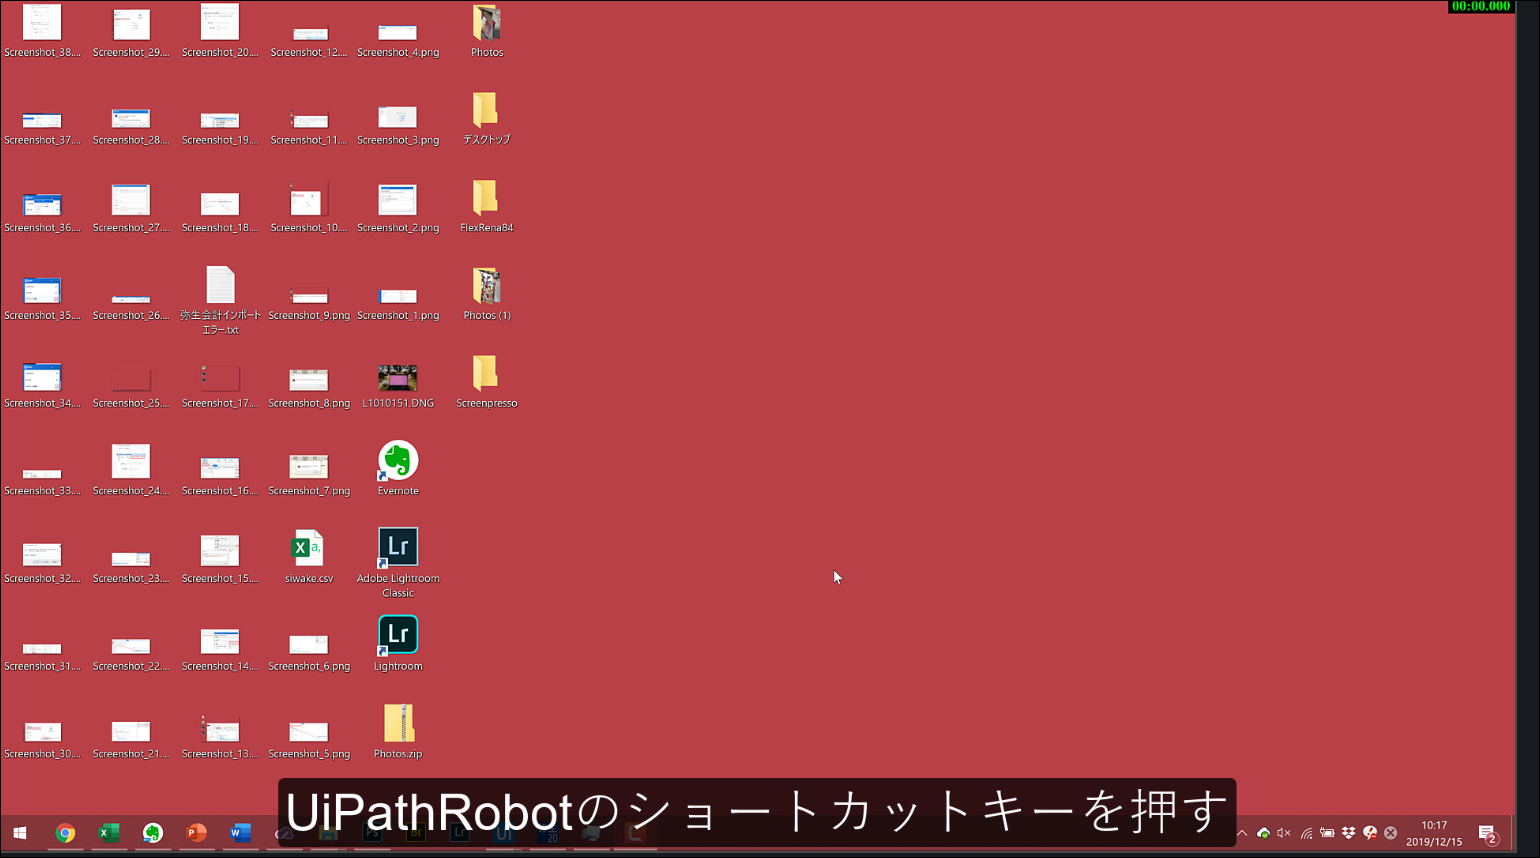Screen dimensions: 1540x858
Task: Select the Evernote desktop shortcut
Action: pyautogui.click(x=398, y=468)
